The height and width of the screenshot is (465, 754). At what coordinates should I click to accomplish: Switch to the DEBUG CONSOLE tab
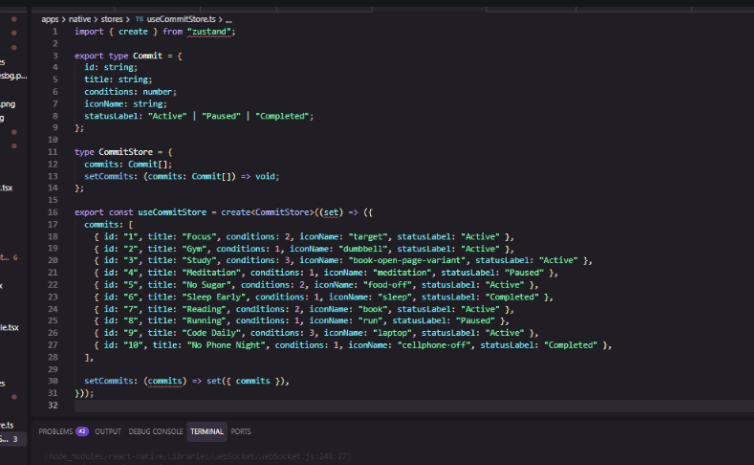tap(155, 431)
